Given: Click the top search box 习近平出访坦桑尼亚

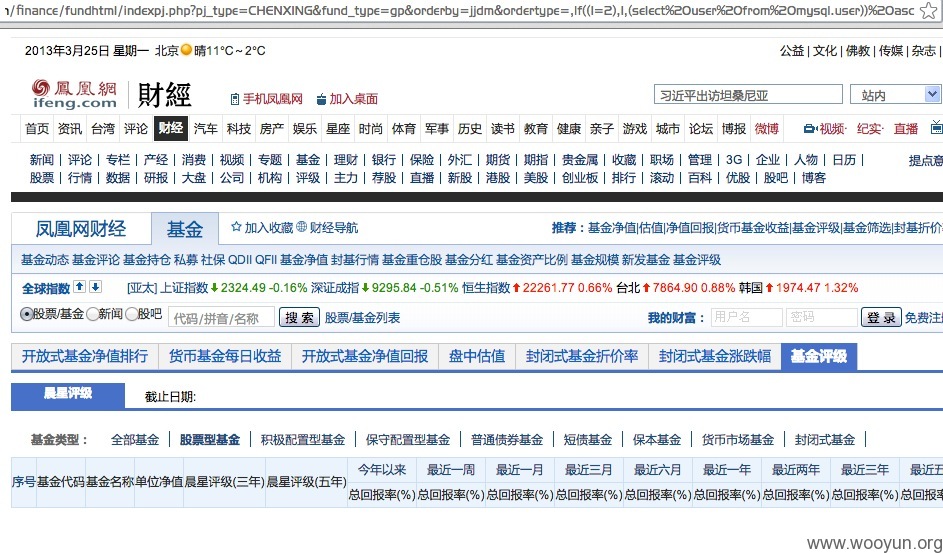Looking at the screenshot, I should [748, 95].
